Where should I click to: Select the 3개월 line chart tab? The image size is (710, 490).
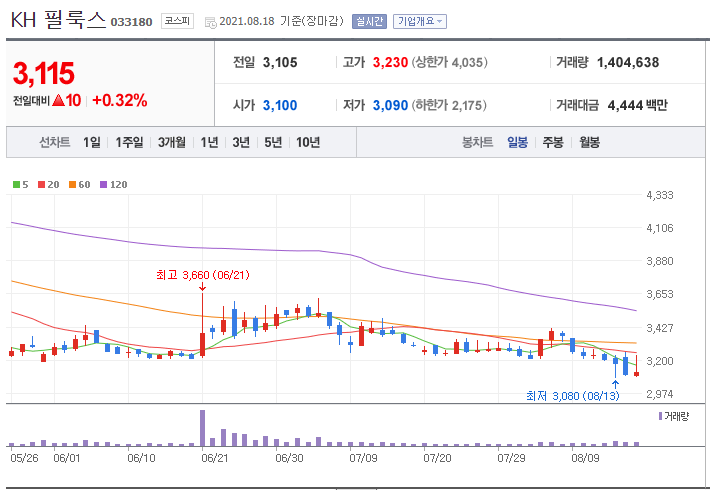pyautogui.click(x=172, y=143)
